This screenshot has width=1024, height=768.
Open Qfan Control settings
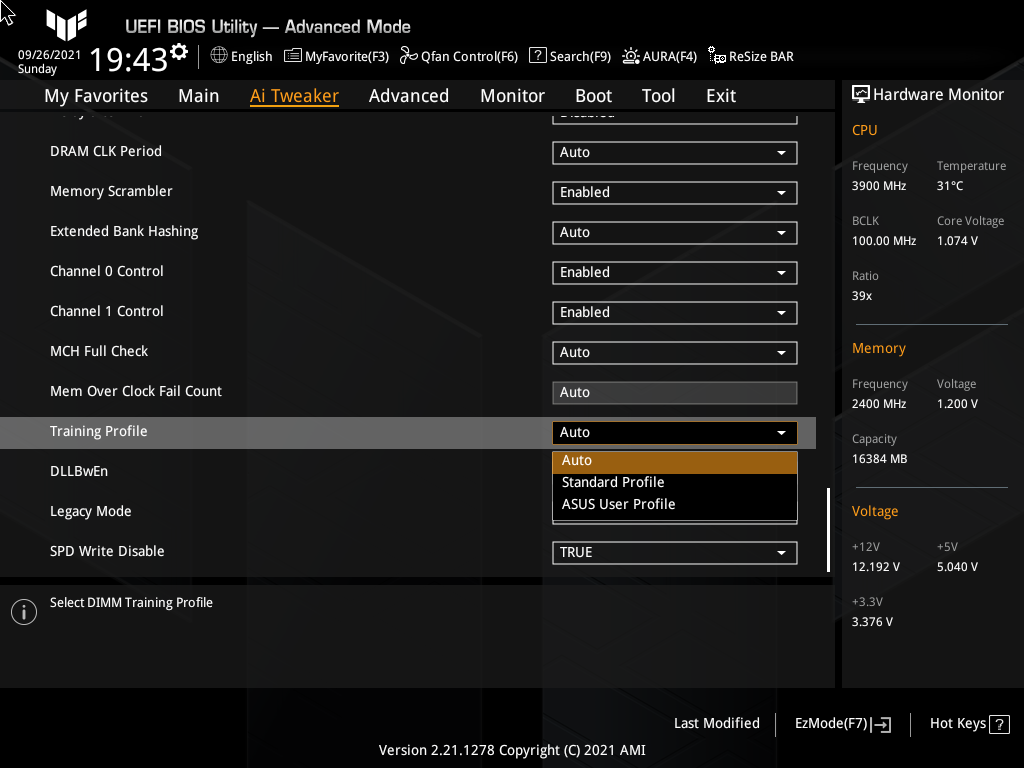click(458, 56)
